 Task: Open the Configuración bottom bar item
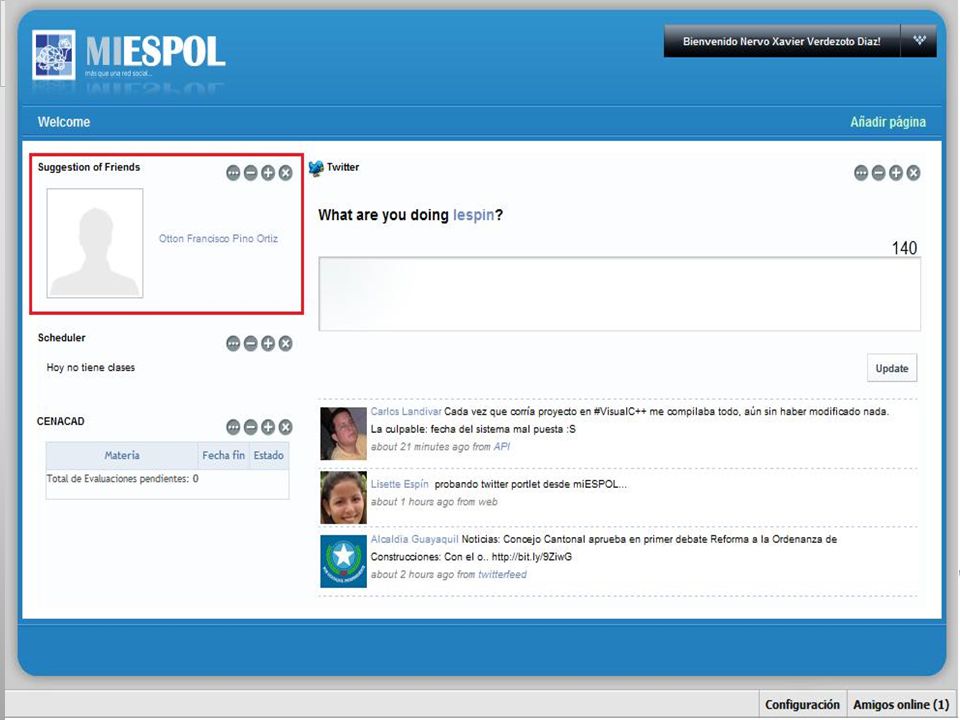point(802,705)
